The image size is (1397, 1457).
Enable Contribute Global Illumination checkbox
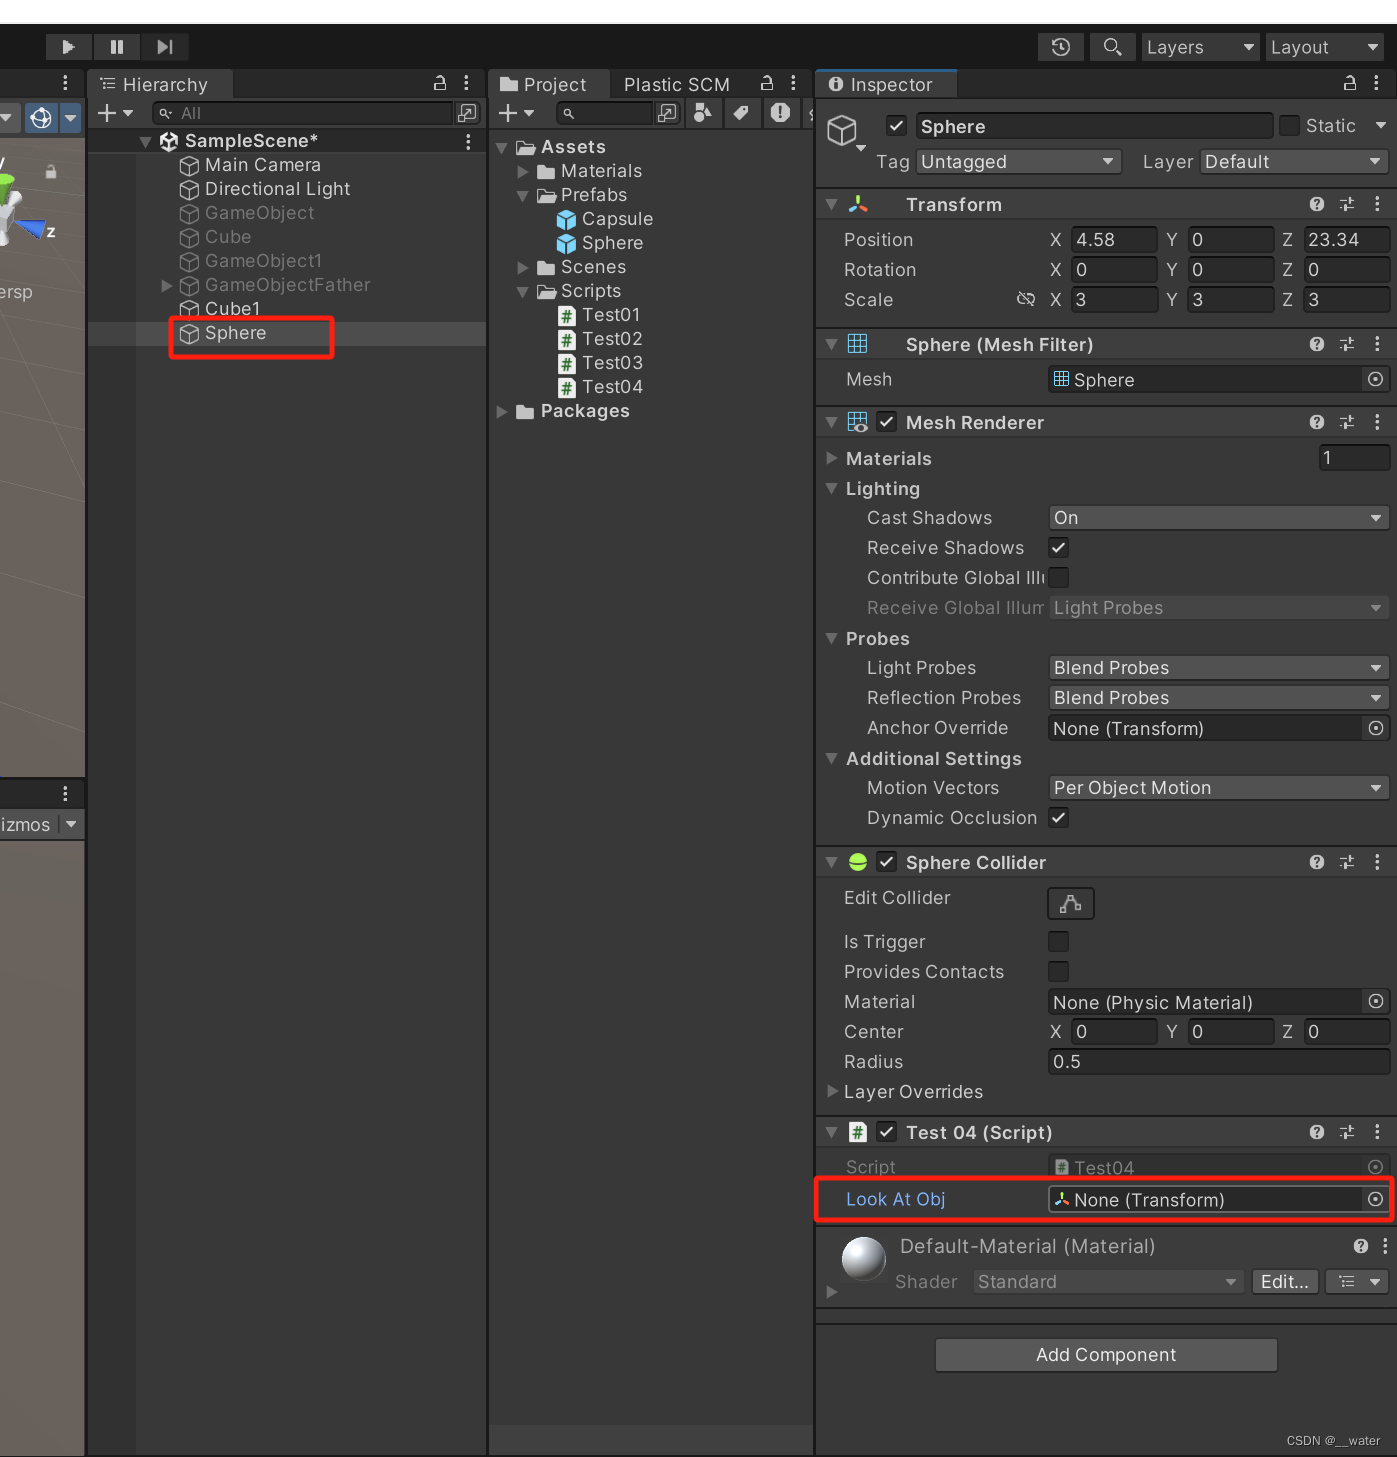pos(1058,578)
